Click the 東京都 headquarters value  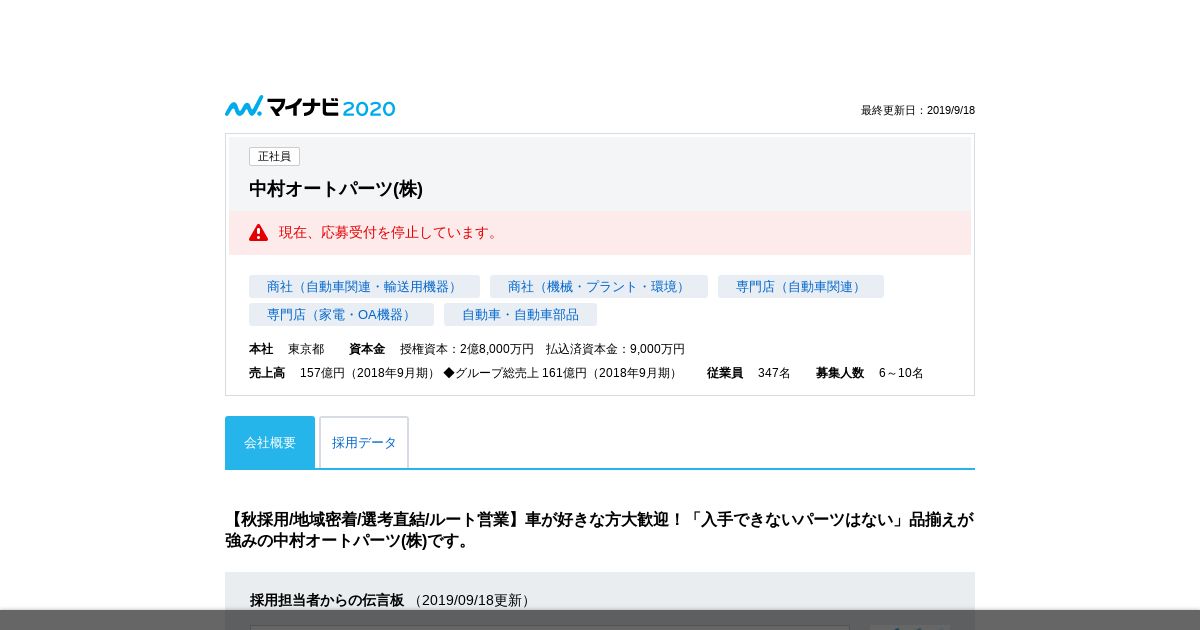pos(306,349)
